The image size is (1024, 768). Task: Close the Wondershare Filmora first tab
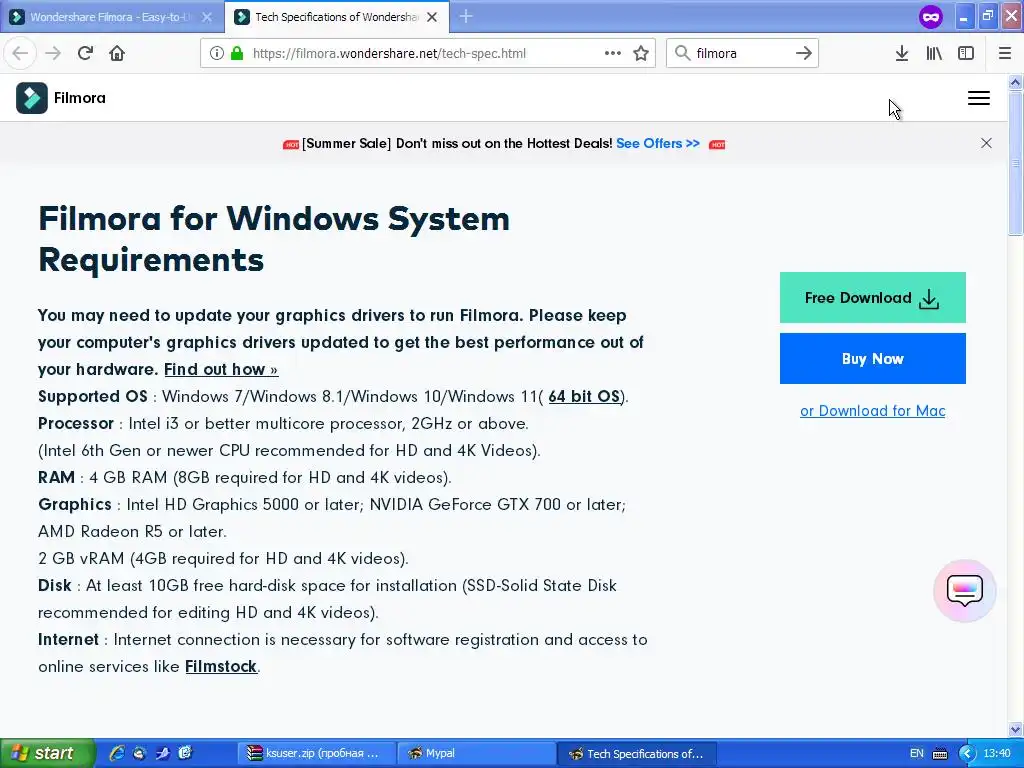tap(207, 17)
